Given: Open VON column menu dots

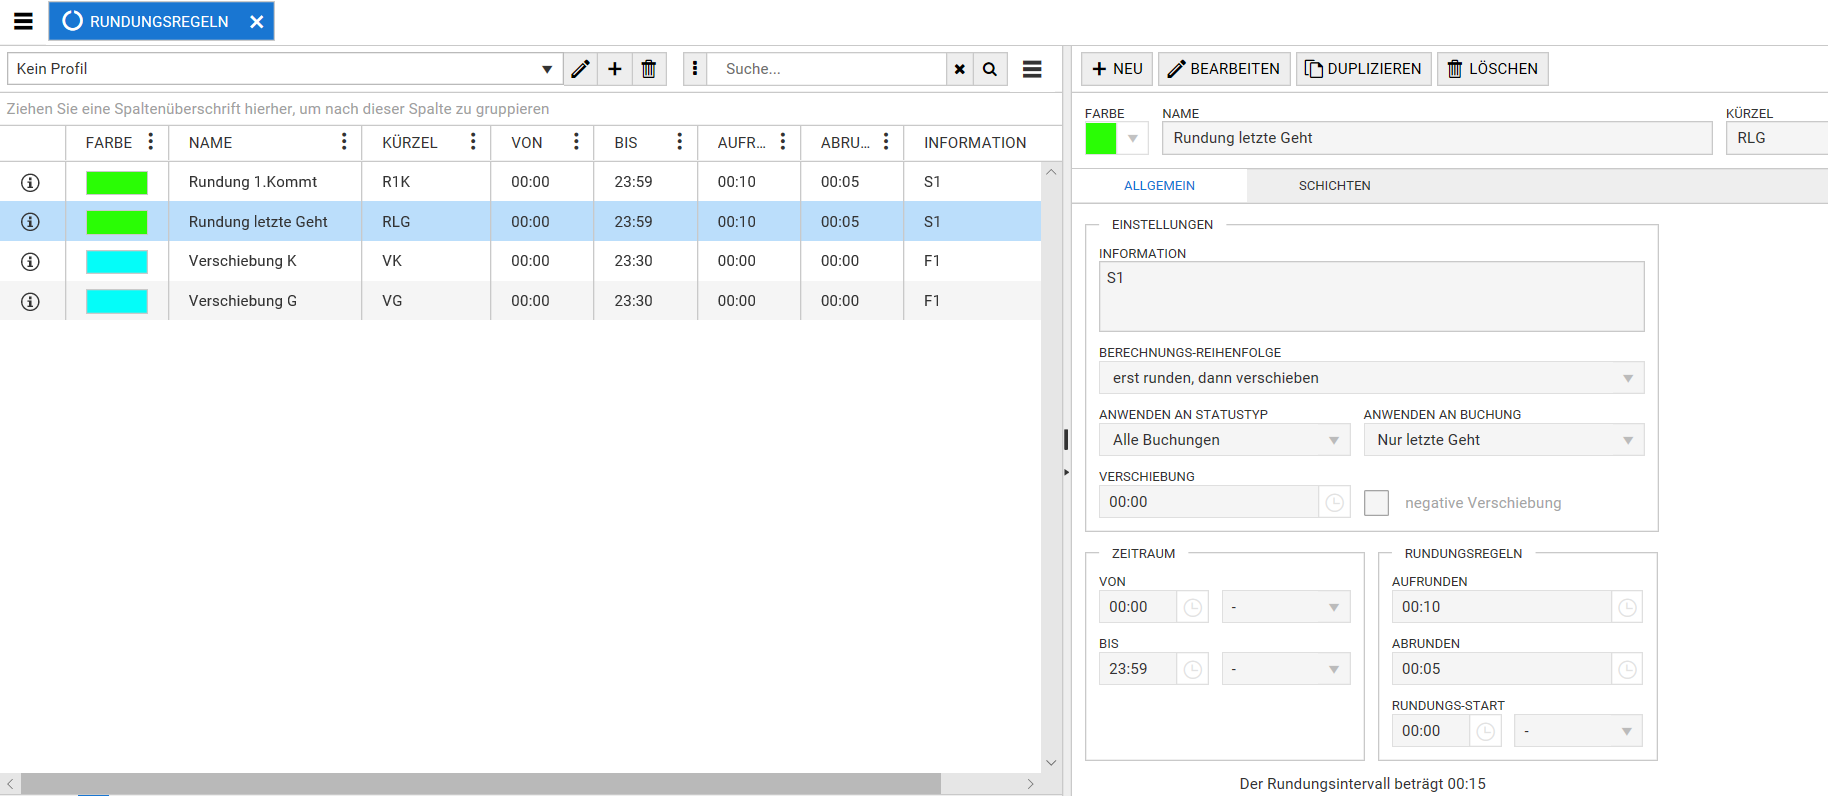Looking at the screenshot, I should point(576,142).
